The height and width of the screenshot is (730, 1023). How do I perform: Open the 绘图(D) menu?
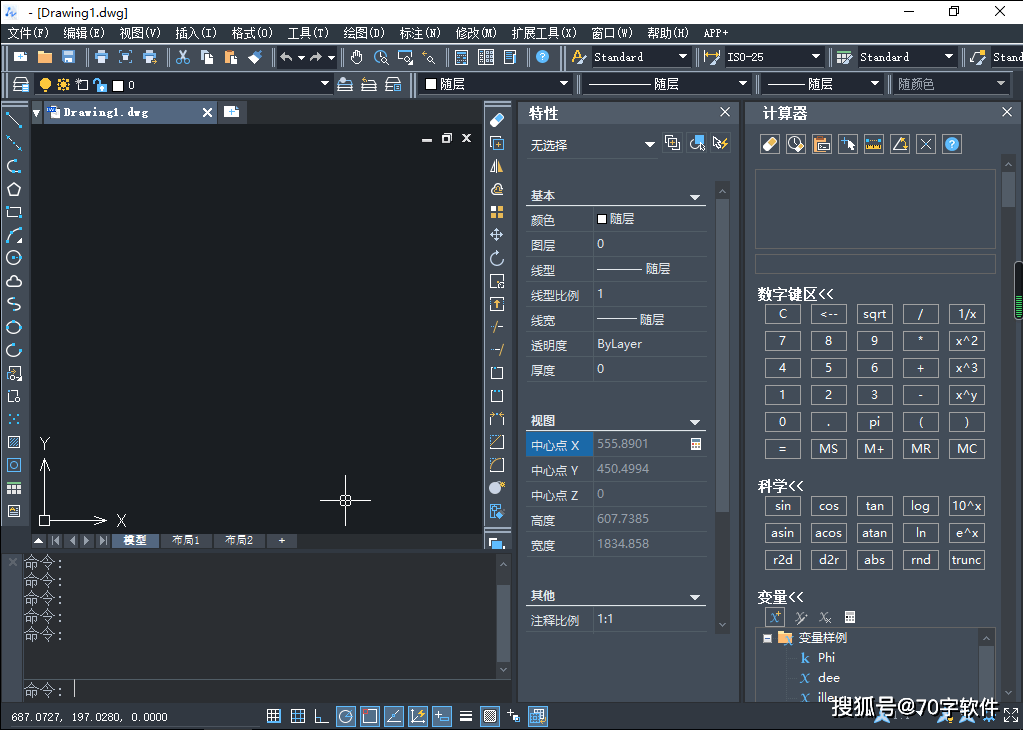pyautogui.click(x=363, y=33)
